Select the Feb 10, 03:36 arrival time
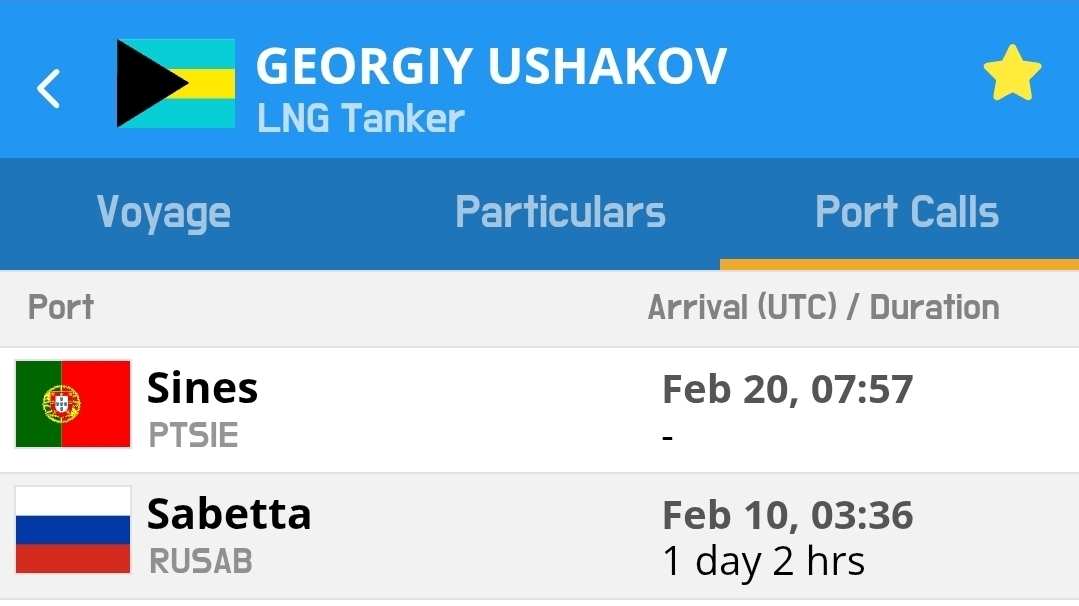1079x606 pixels. pyautogui.click(x=788, y=515)
